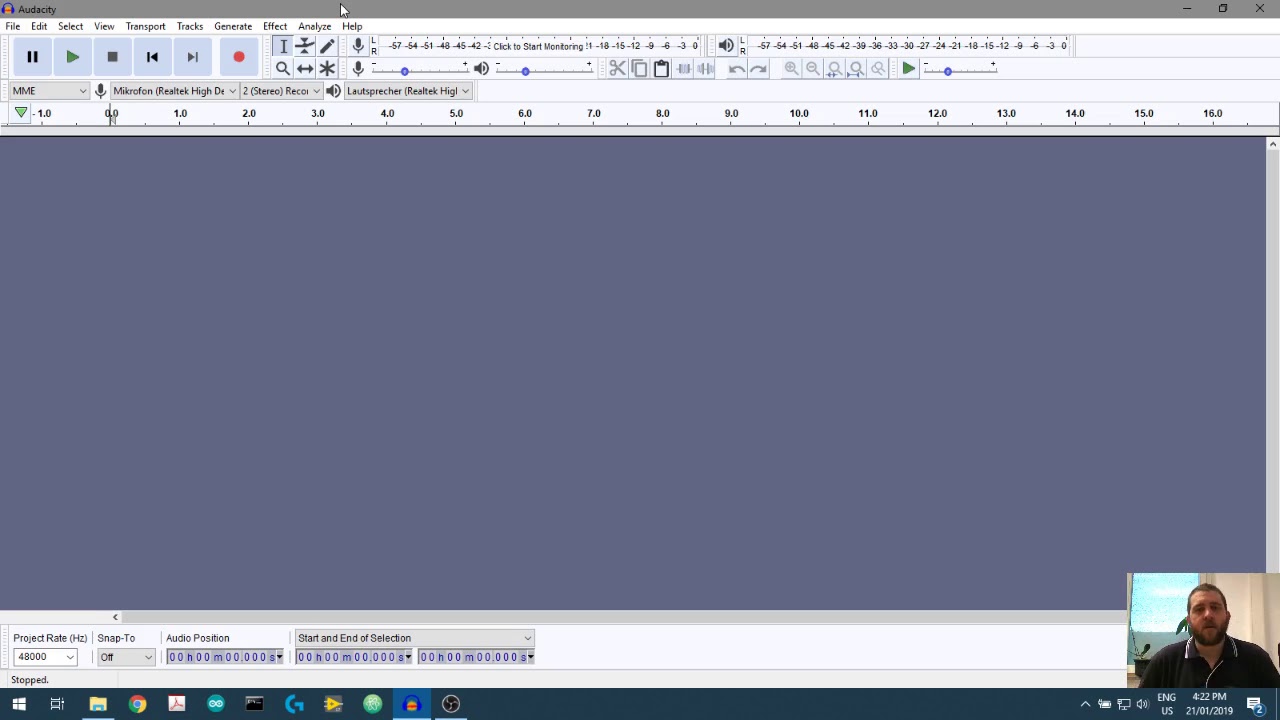The width and height of the screenshot is (1280, 720).
Task: Open the Transport menu
Action: coord(145,26)
